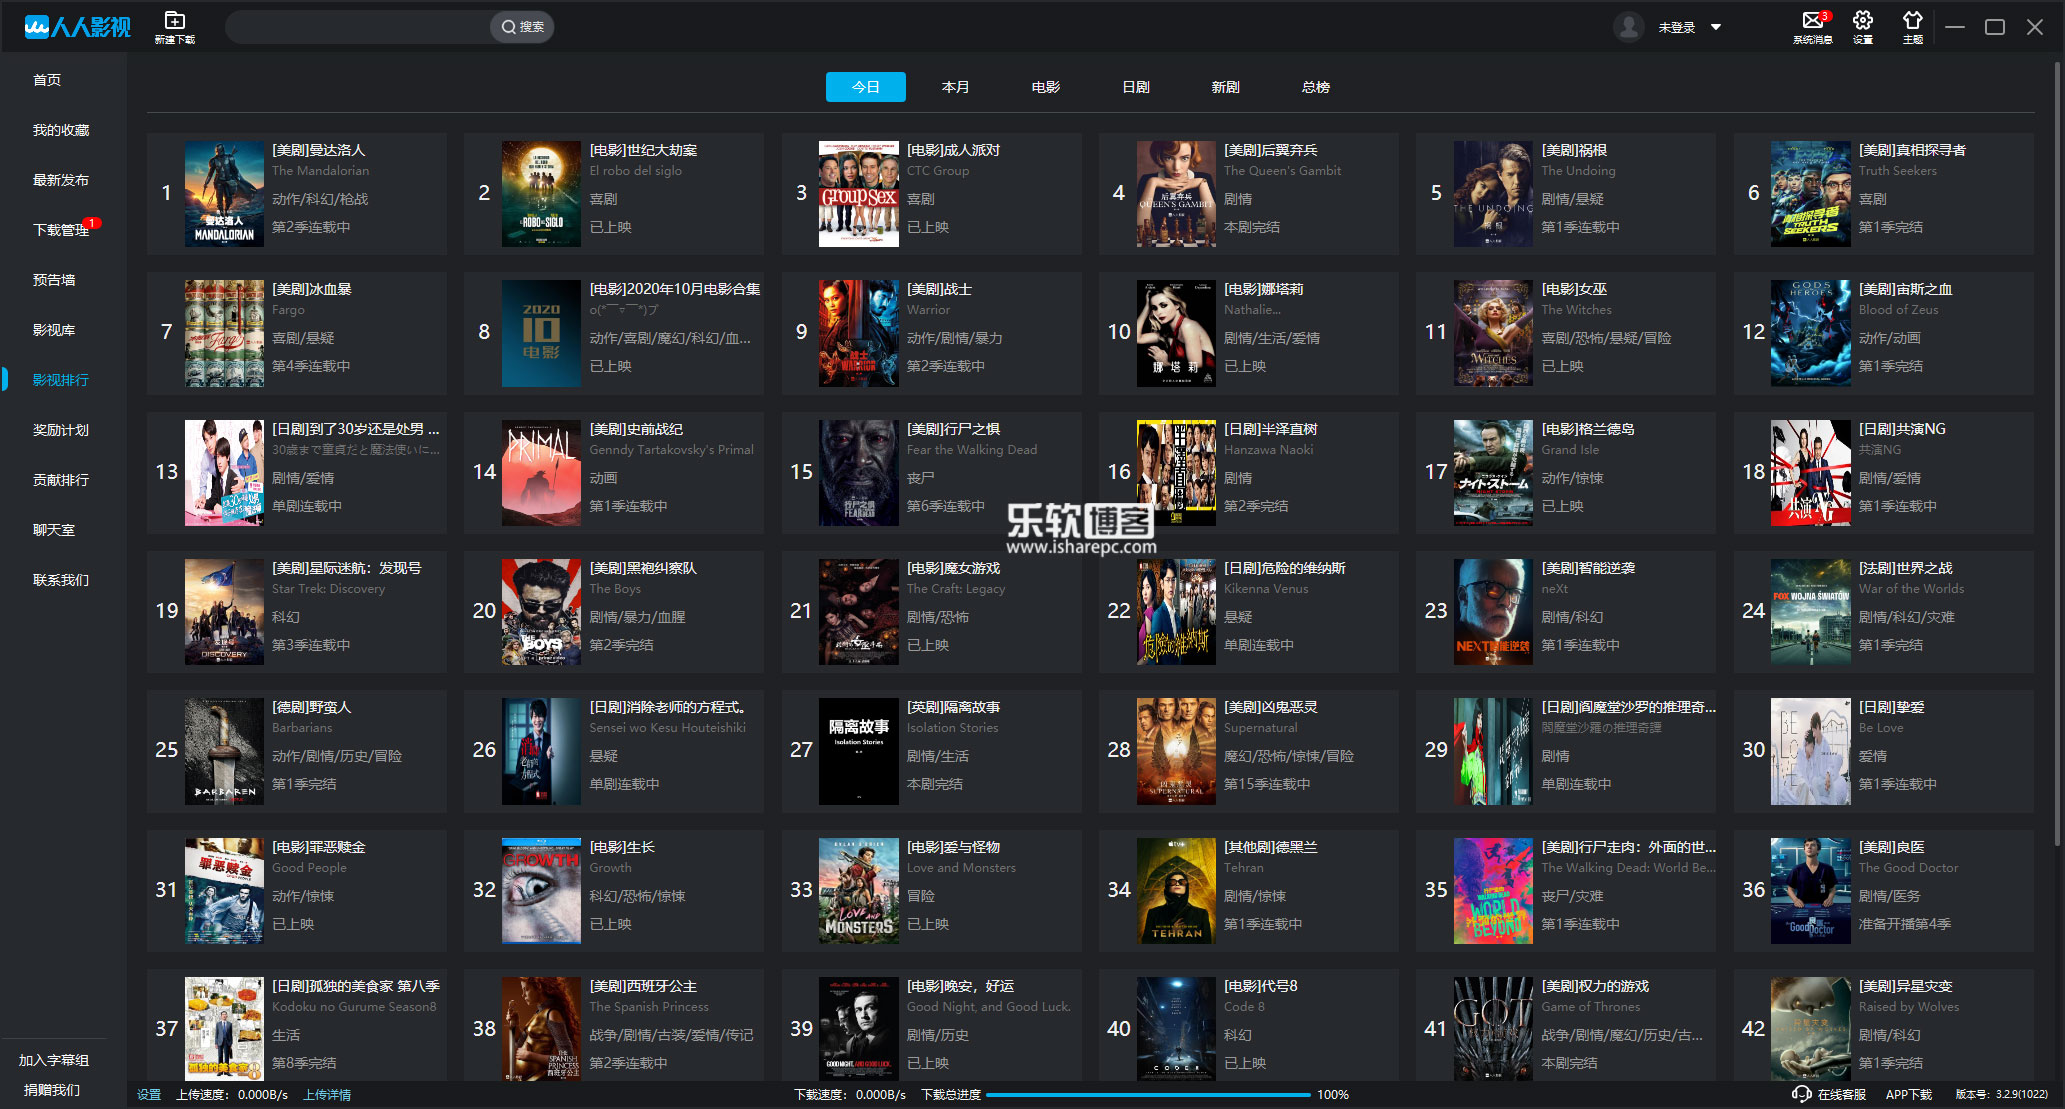2065x1109 pixels.
Task: Click title [英剧]隔离故事
Action: tap(953, 707)
